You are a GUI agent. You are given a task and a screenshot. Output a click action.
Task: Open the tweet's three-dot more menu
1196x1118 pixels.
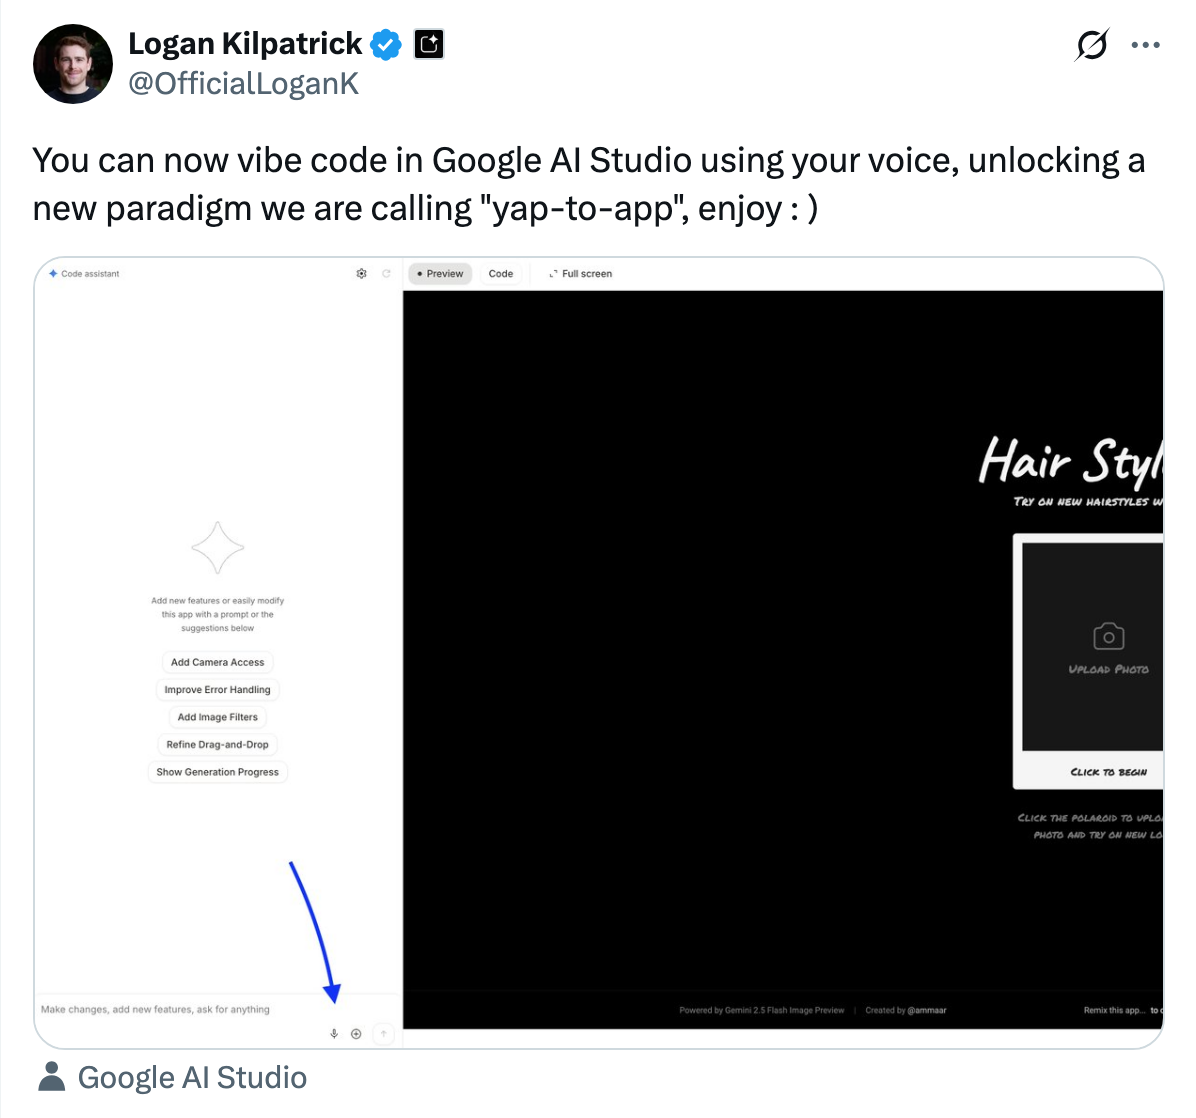click(1145, 45)
